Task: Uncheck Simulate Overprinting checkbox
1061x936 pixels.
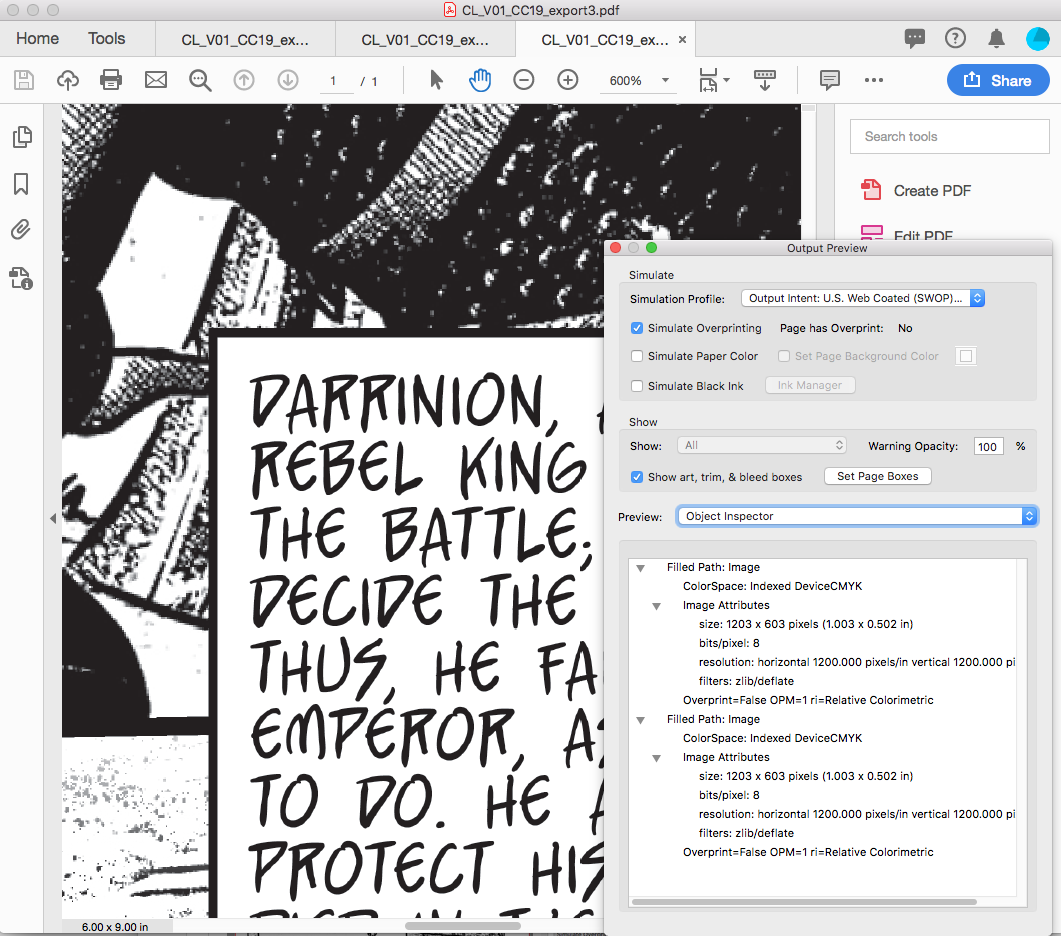Action: [637, 328]
